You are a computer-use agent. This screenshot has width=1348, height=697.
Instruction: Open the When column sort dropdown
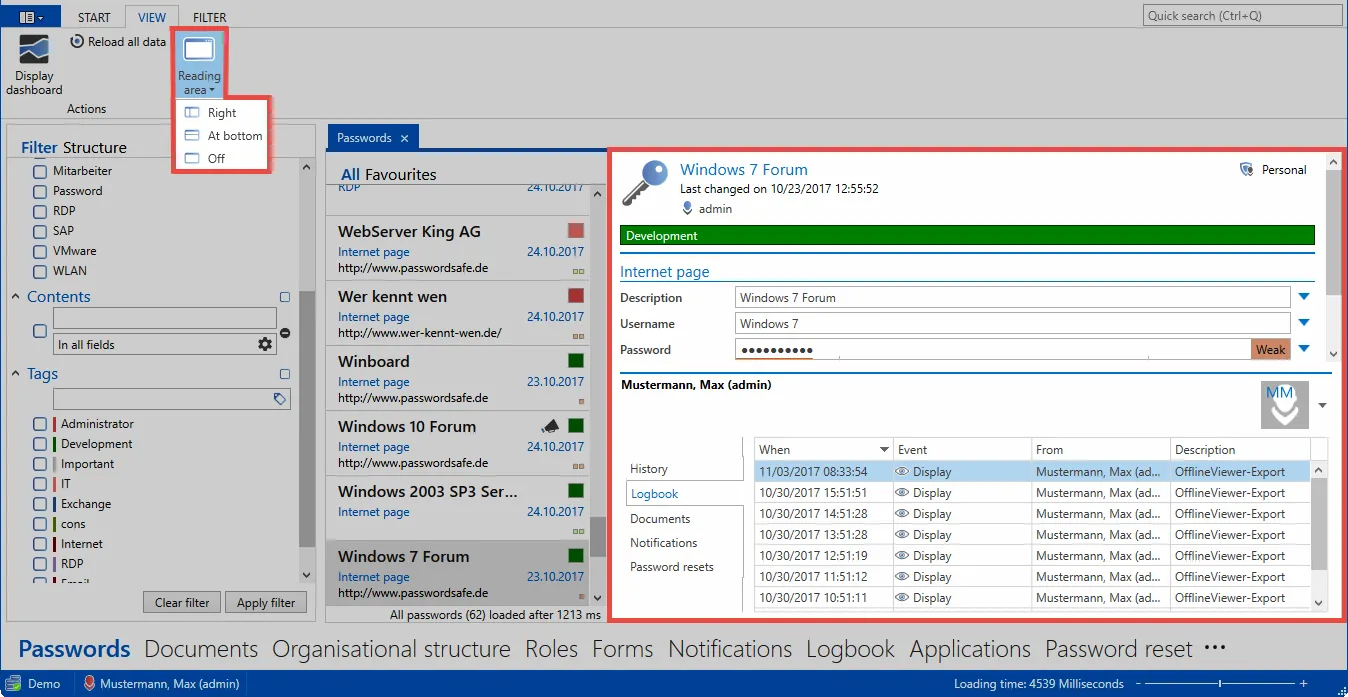883,450
